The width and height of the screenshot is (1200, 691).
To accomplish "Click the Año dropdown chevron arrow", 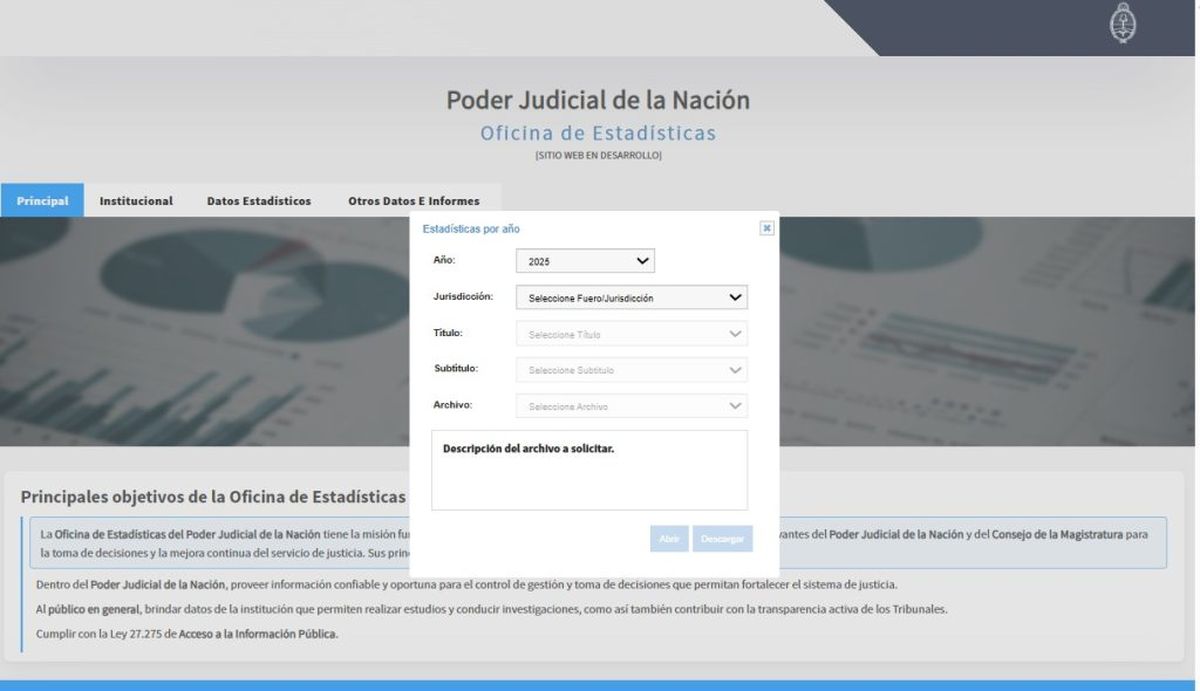I will coord(644,260).
